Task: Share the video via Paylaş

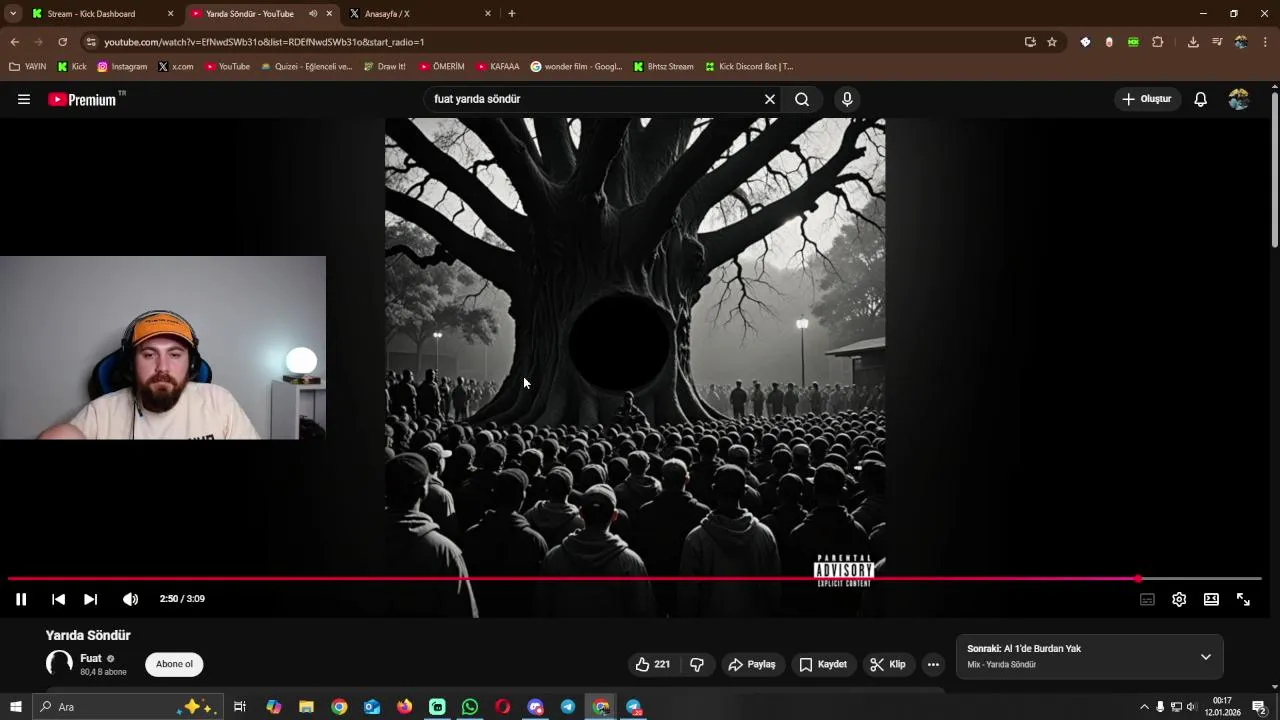Action: pyautogui.click(x=752, y=664)
